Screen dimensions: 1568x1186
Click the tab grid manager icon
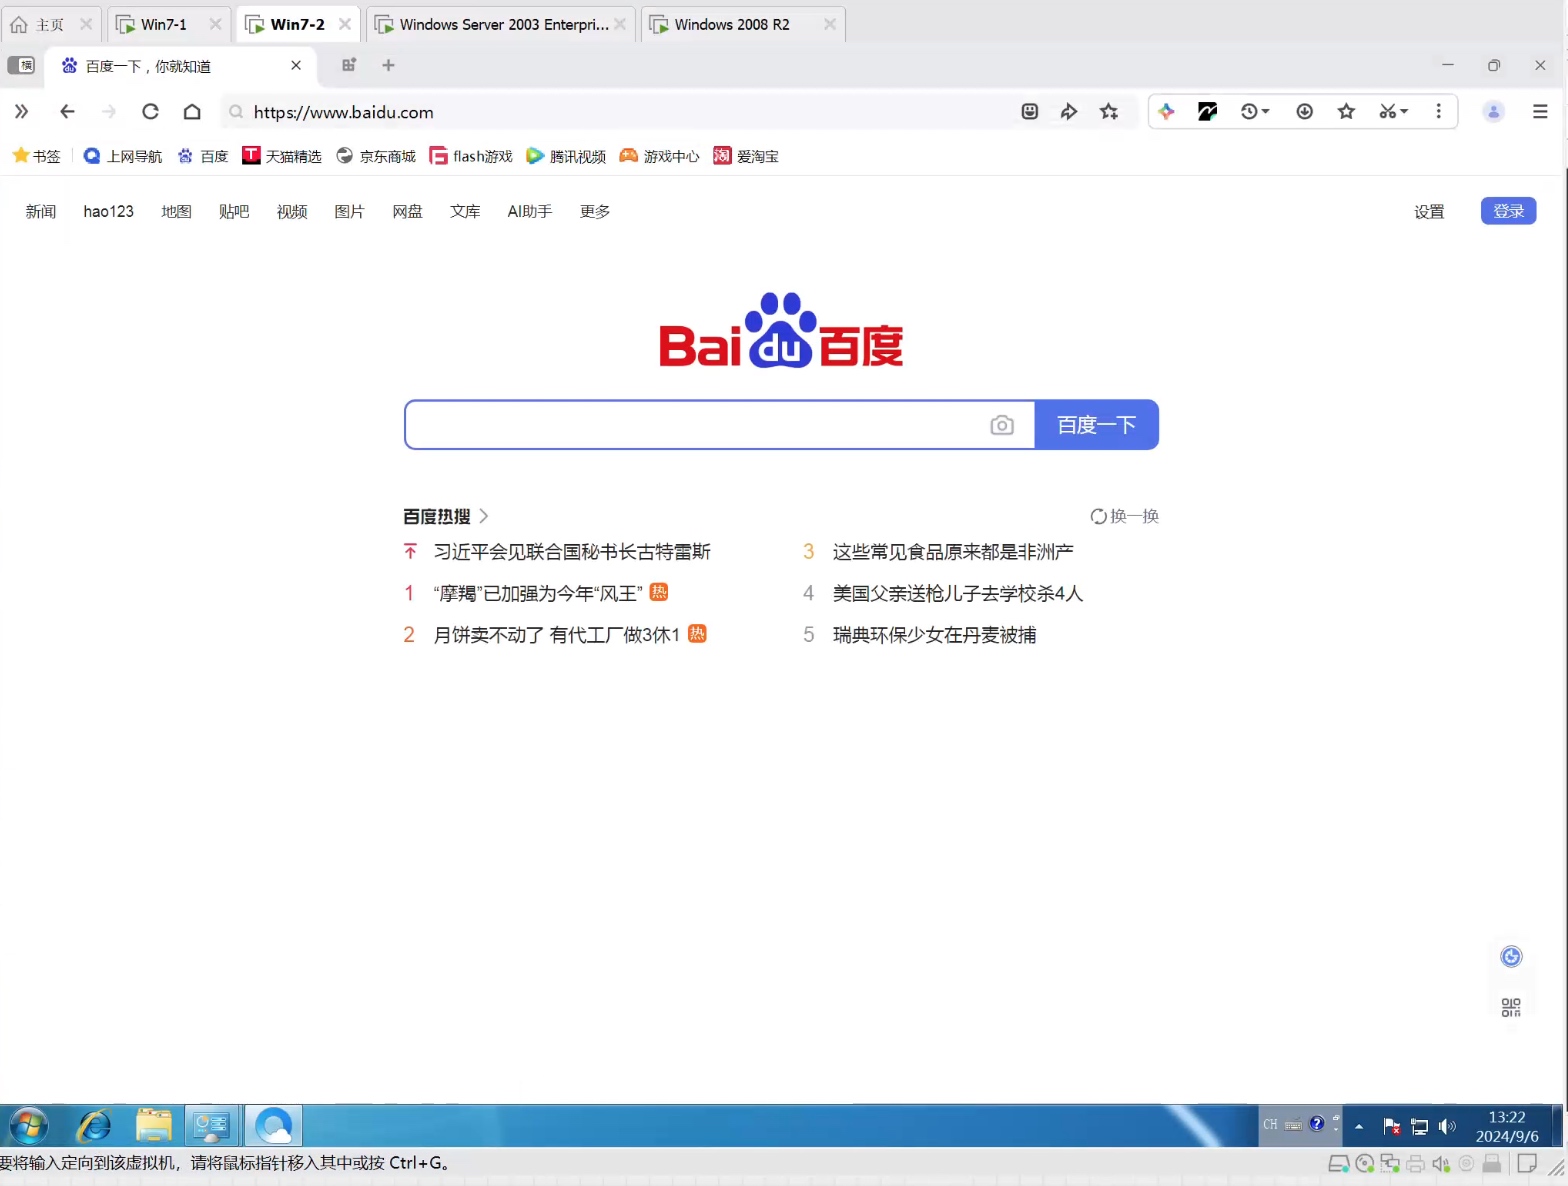pyautogui.click(x=349, y=65)
